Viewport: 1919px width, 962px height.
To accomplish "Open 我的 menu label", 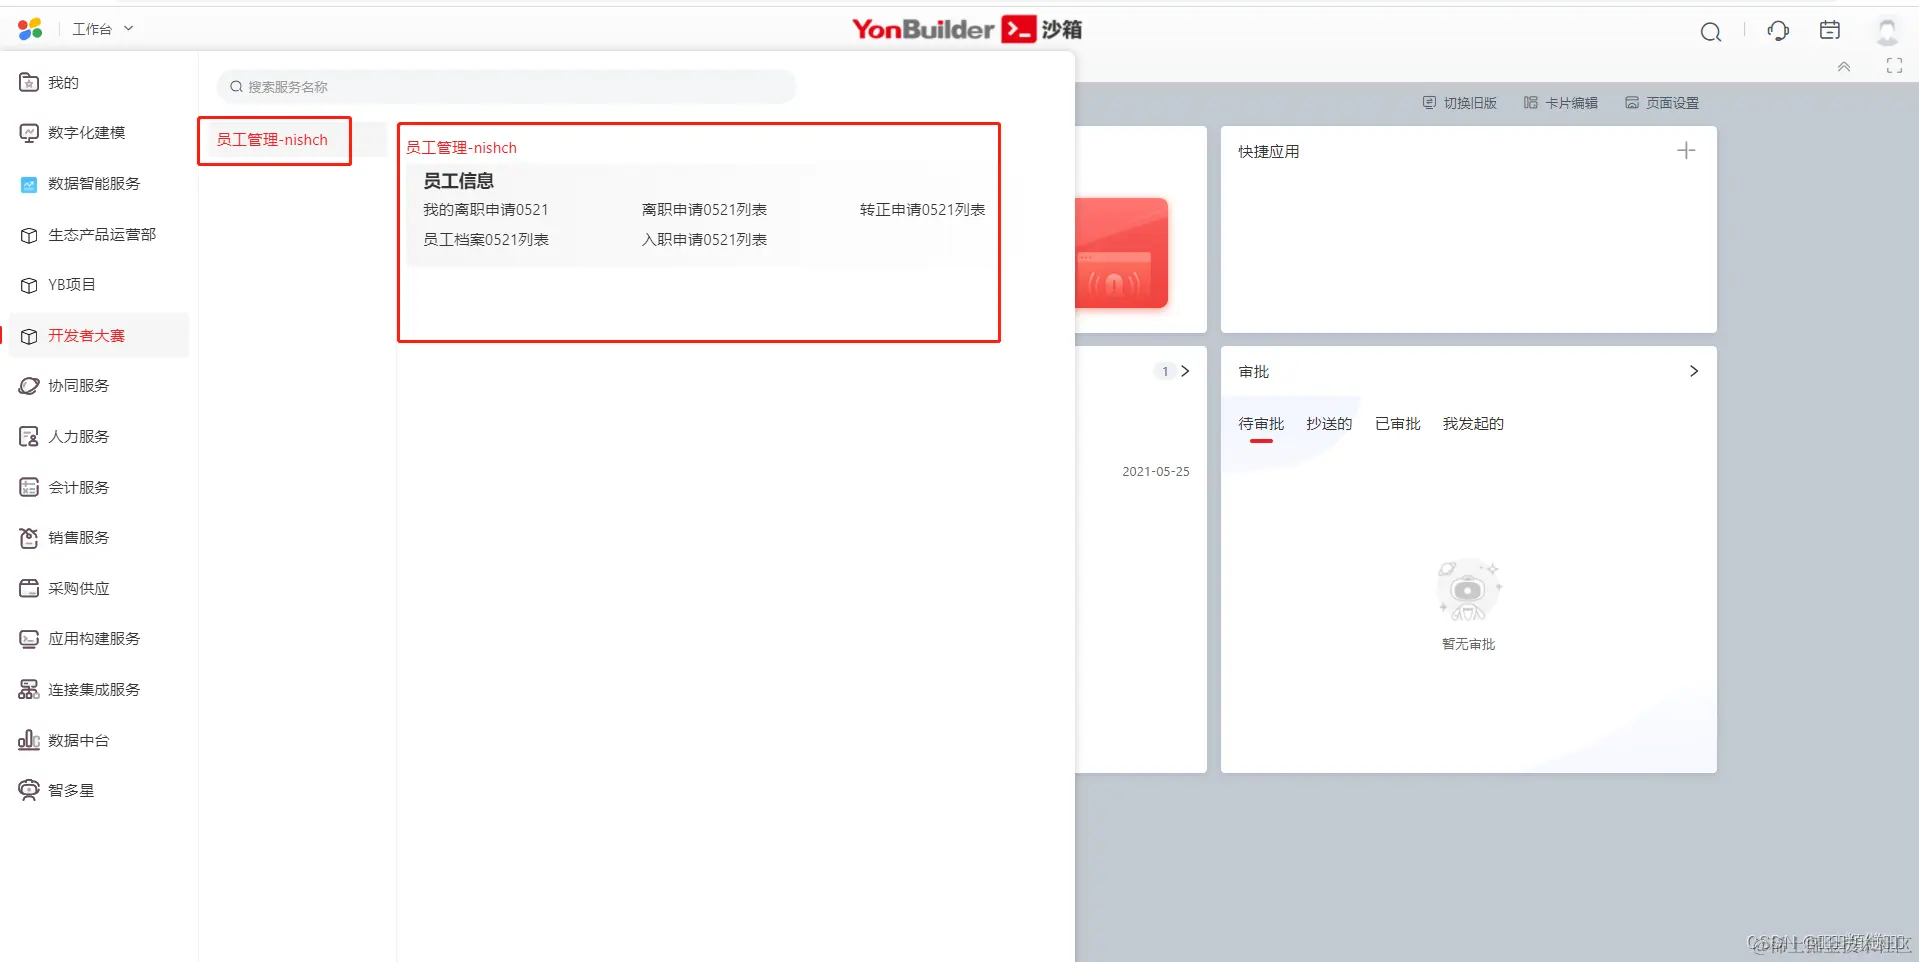I will [x=63, y=83].
